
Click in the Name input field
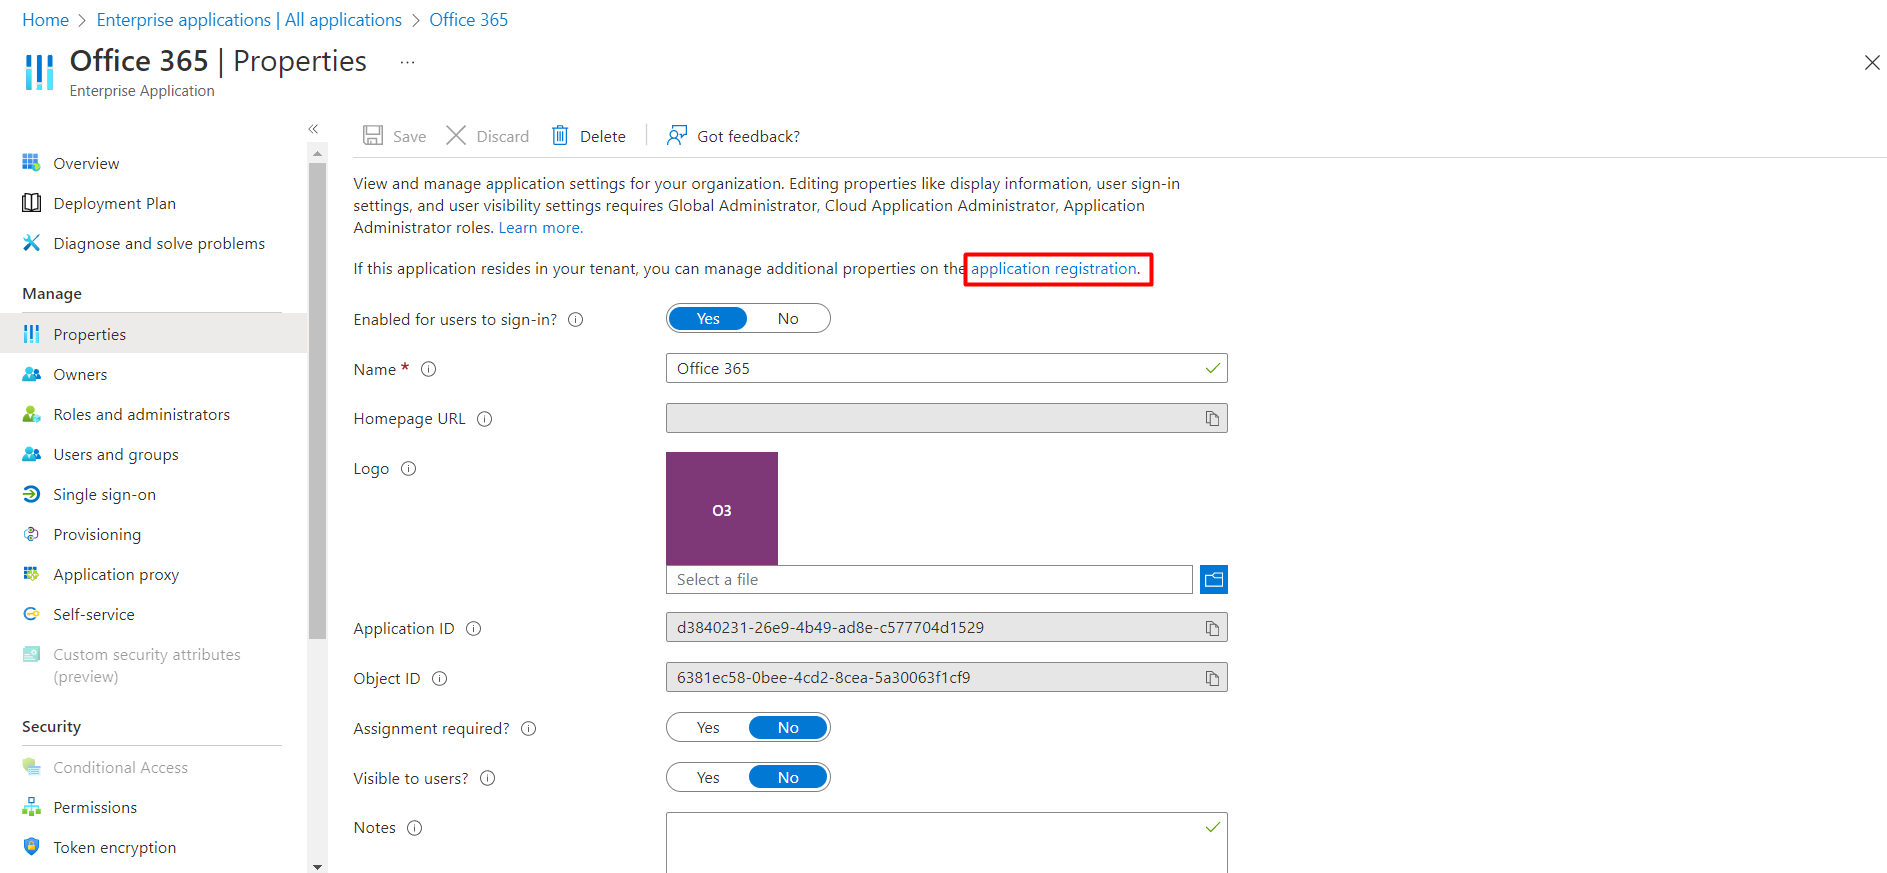(x=946, y=368)
